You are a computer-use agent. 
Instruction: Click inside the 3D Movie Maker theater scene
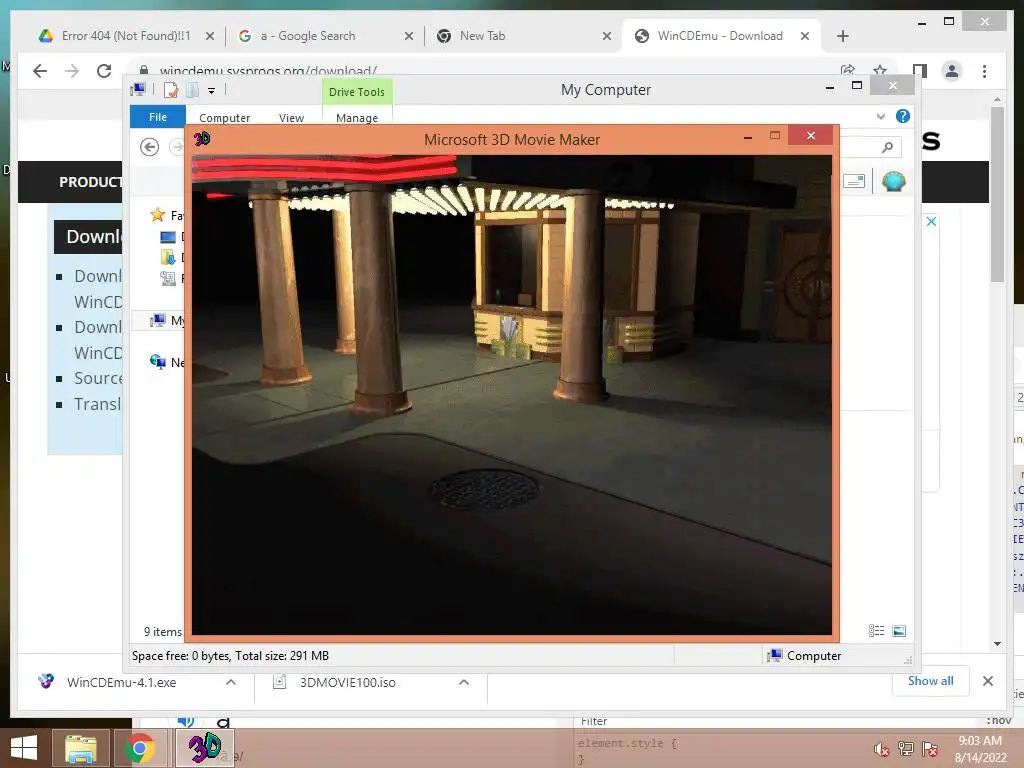(512, 394)
